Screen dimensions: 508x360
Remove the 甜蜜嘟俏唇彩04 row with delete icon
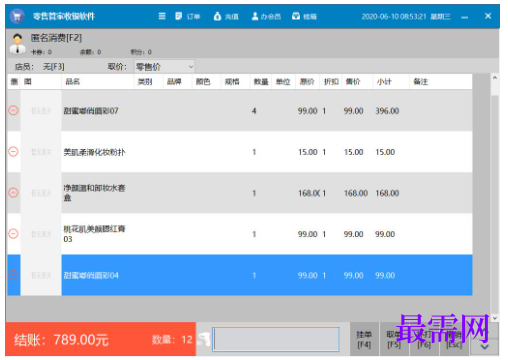(13, 275)
